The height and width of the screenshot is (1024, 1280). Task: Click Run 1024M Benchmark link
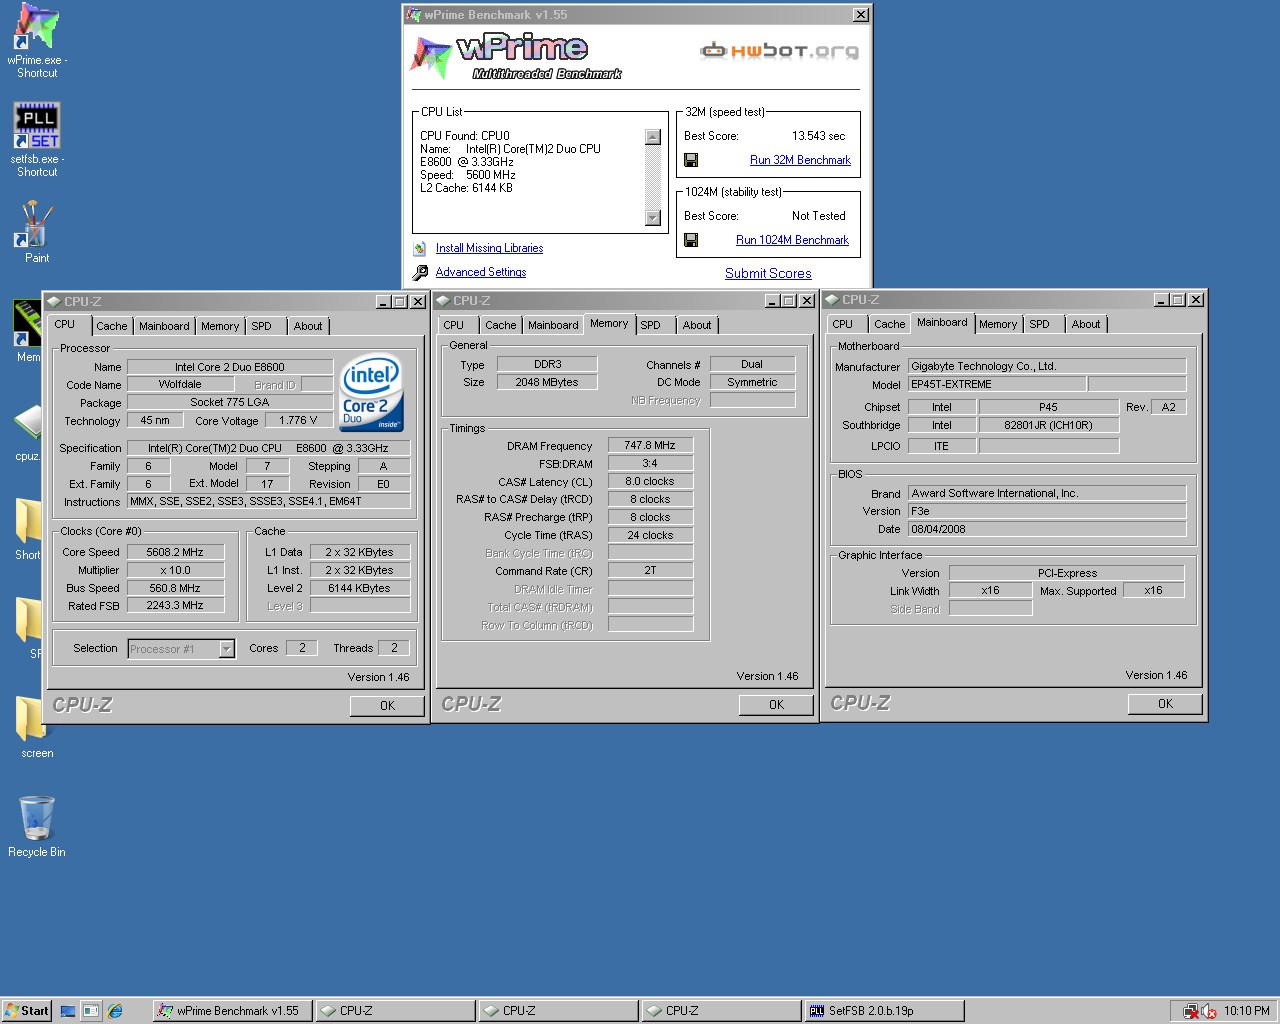click(x=792, y=240)
